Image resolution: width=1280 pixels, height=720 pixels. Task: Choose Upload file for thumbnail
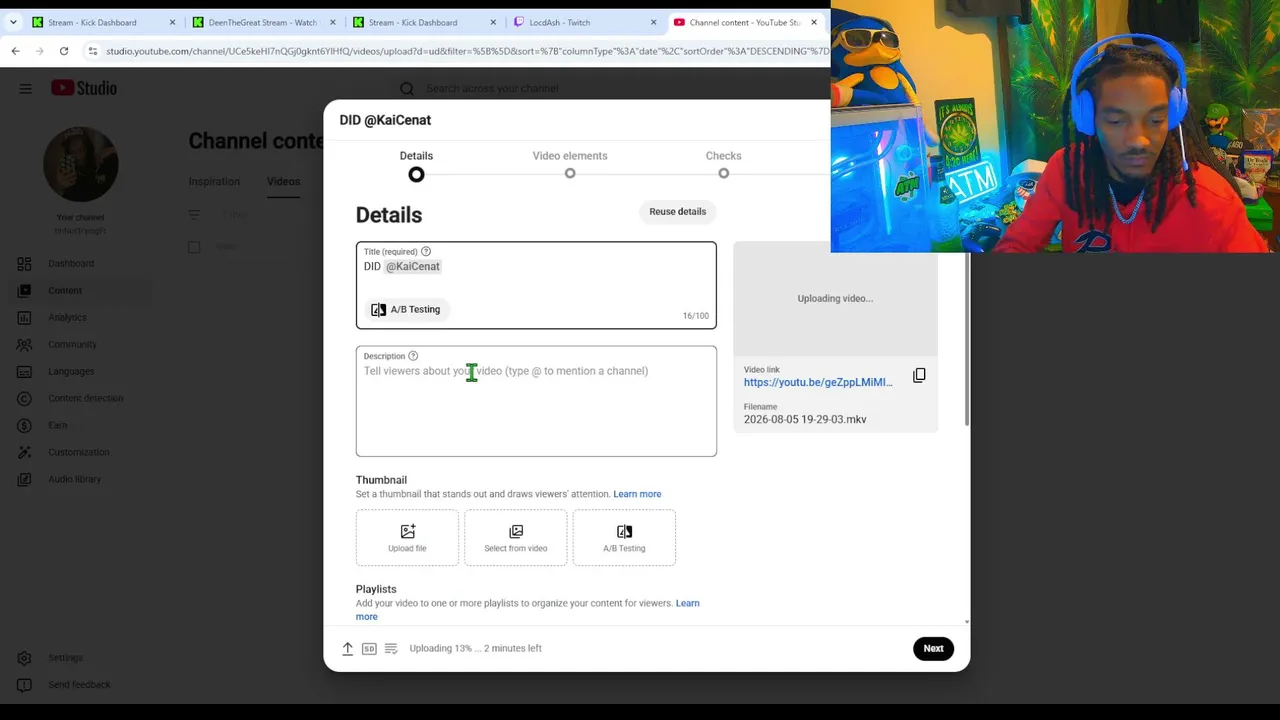tap(407, 538)
